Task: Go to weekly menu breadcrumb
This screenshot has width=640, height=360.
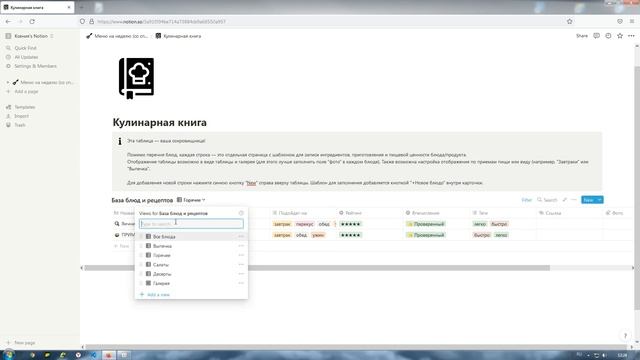Action: click(117, 36)
